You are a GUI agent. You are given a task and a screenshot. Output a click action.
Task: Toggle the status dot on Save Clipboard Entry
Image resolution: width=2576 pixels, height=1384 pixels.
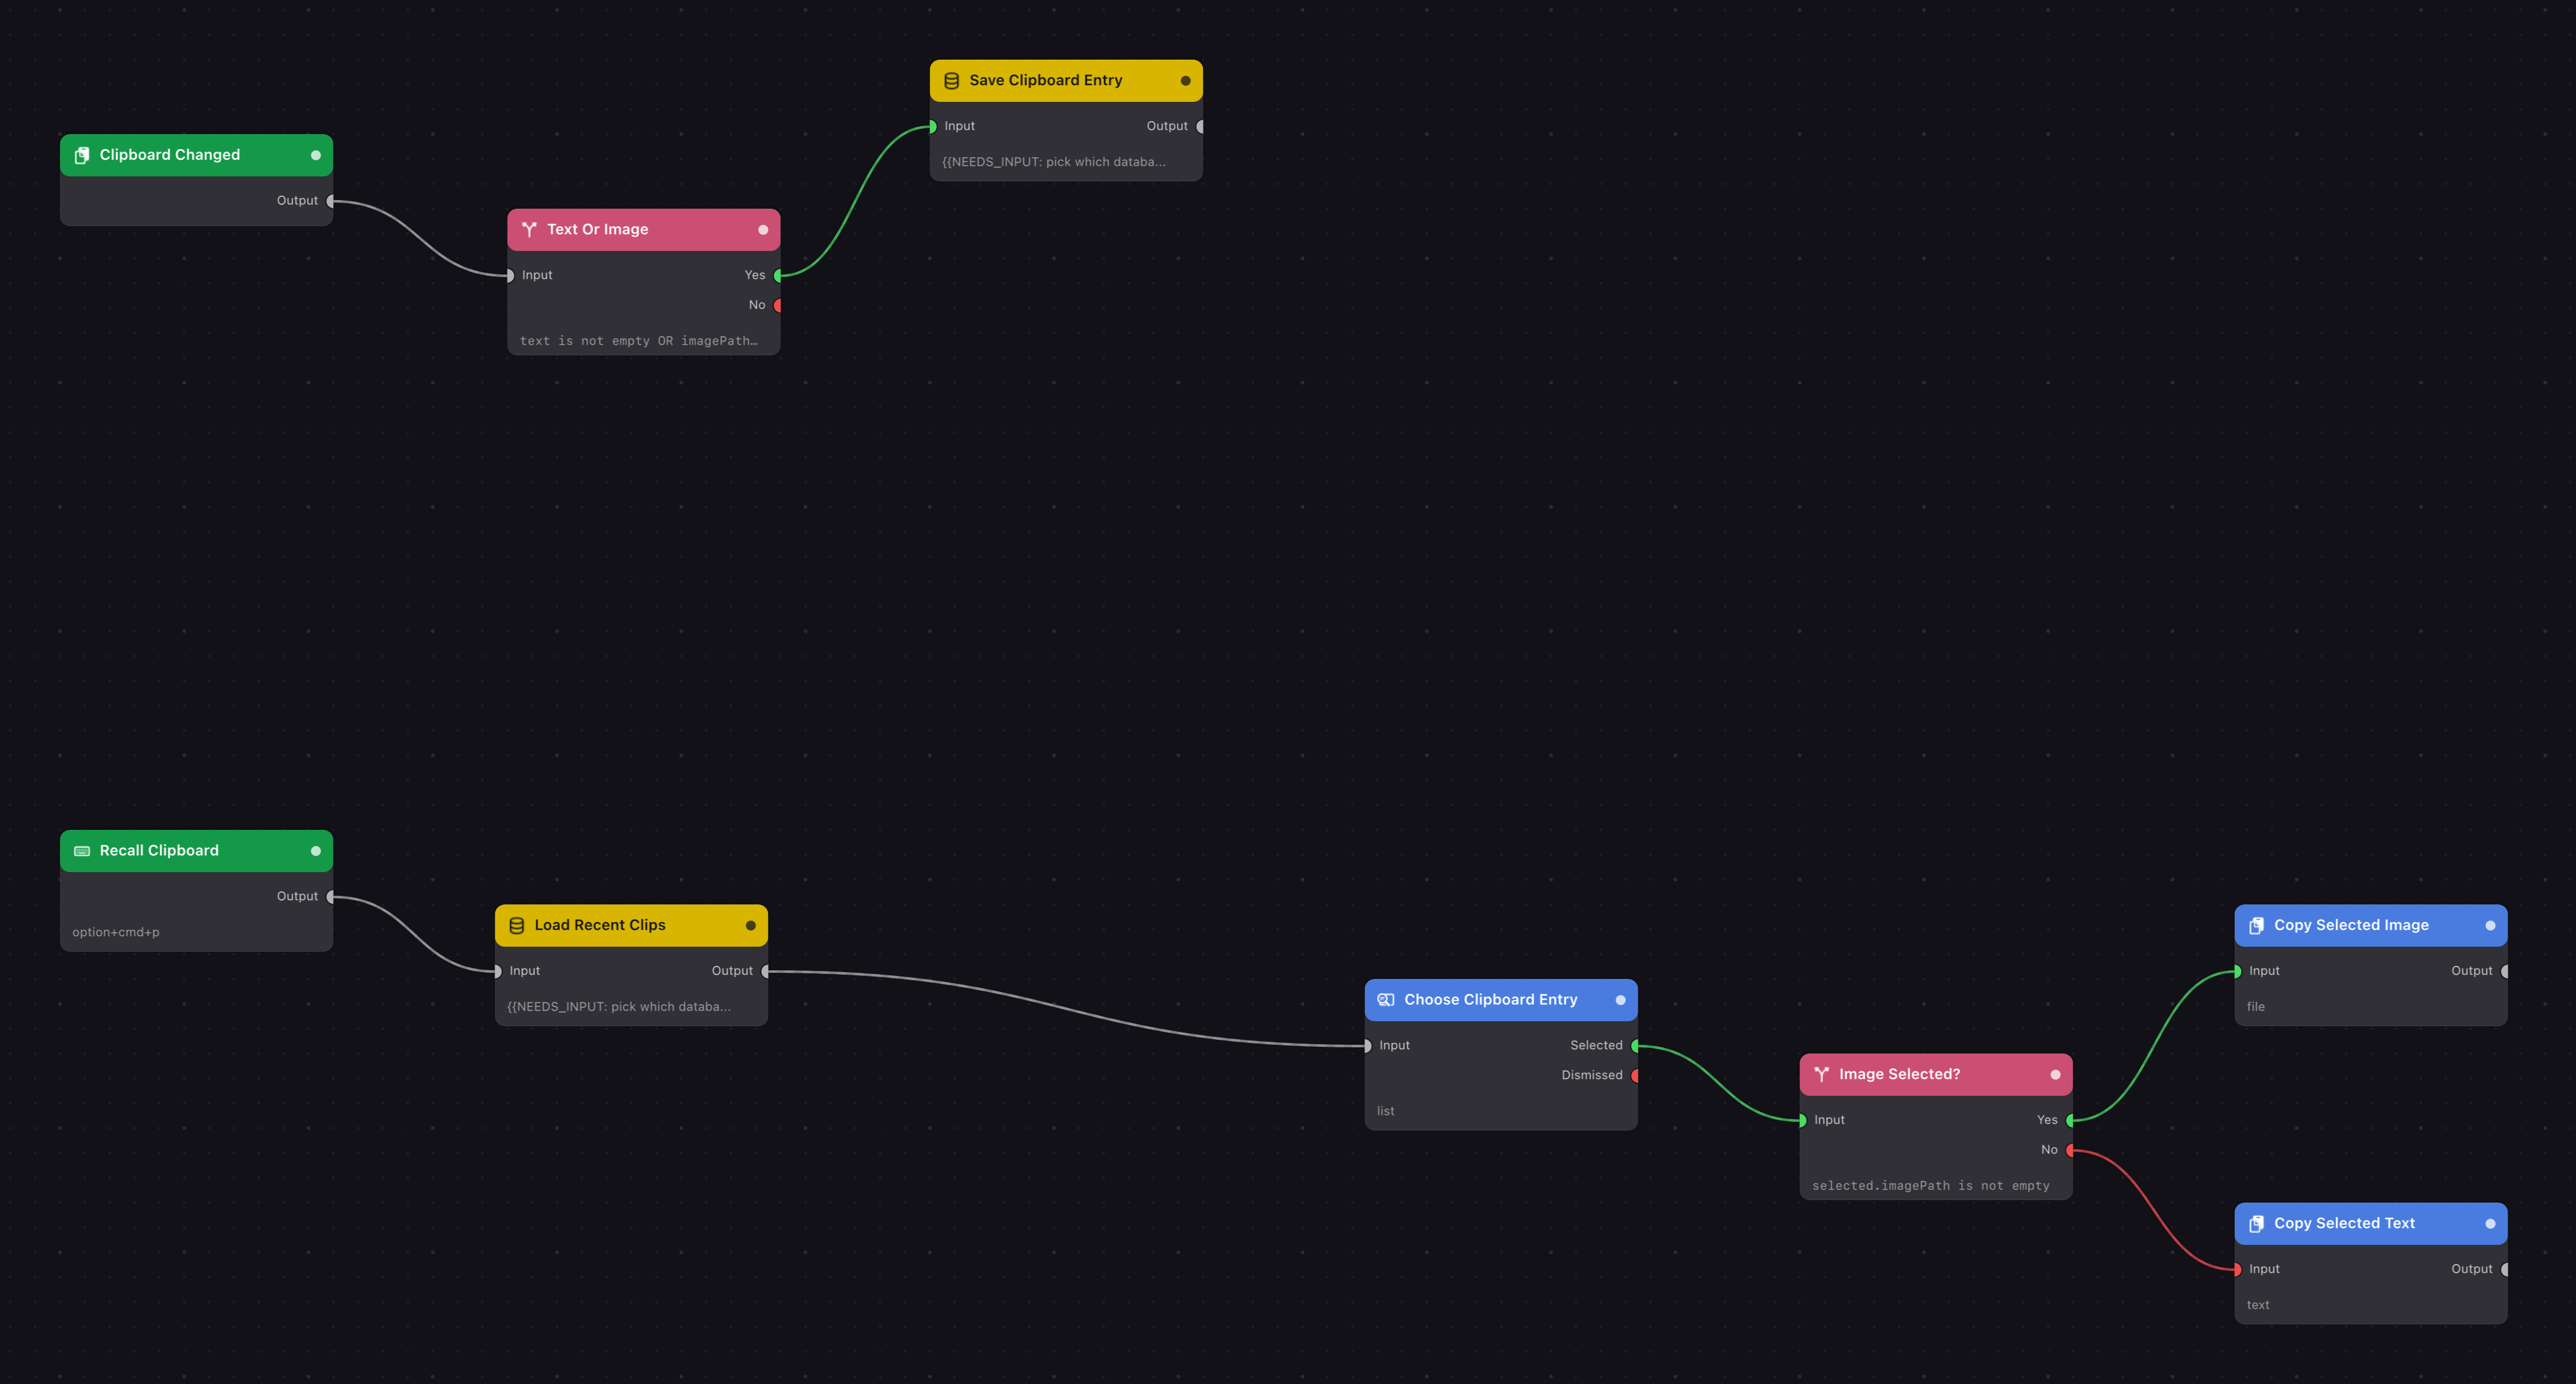click(1186, 81)
